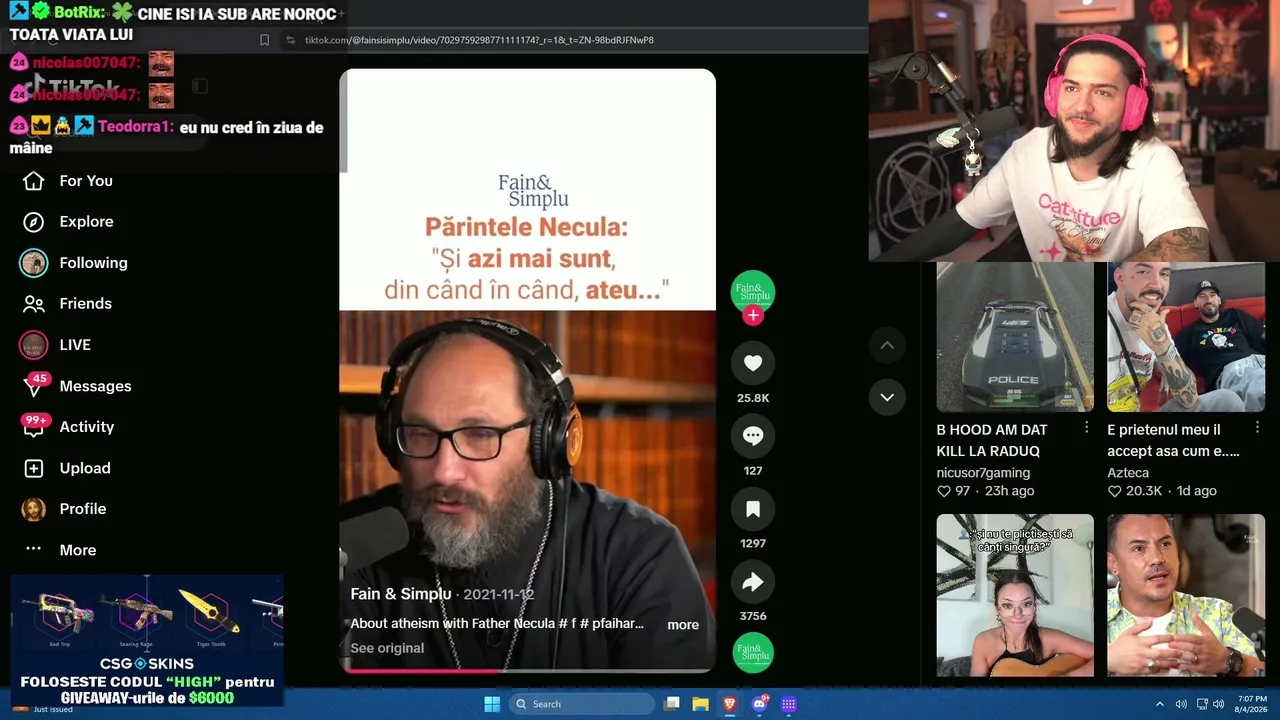Open 'E prietenul meu il accept' title
This screenshot has height=720, width=1280.
[x=1174, y=441]
